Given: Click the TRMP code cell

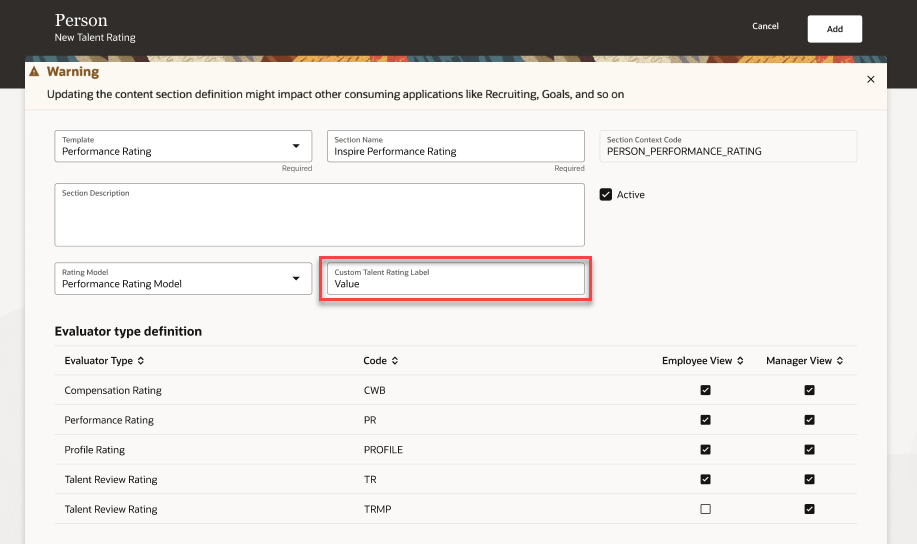Looking at the screenshot, I should point(377,509).
